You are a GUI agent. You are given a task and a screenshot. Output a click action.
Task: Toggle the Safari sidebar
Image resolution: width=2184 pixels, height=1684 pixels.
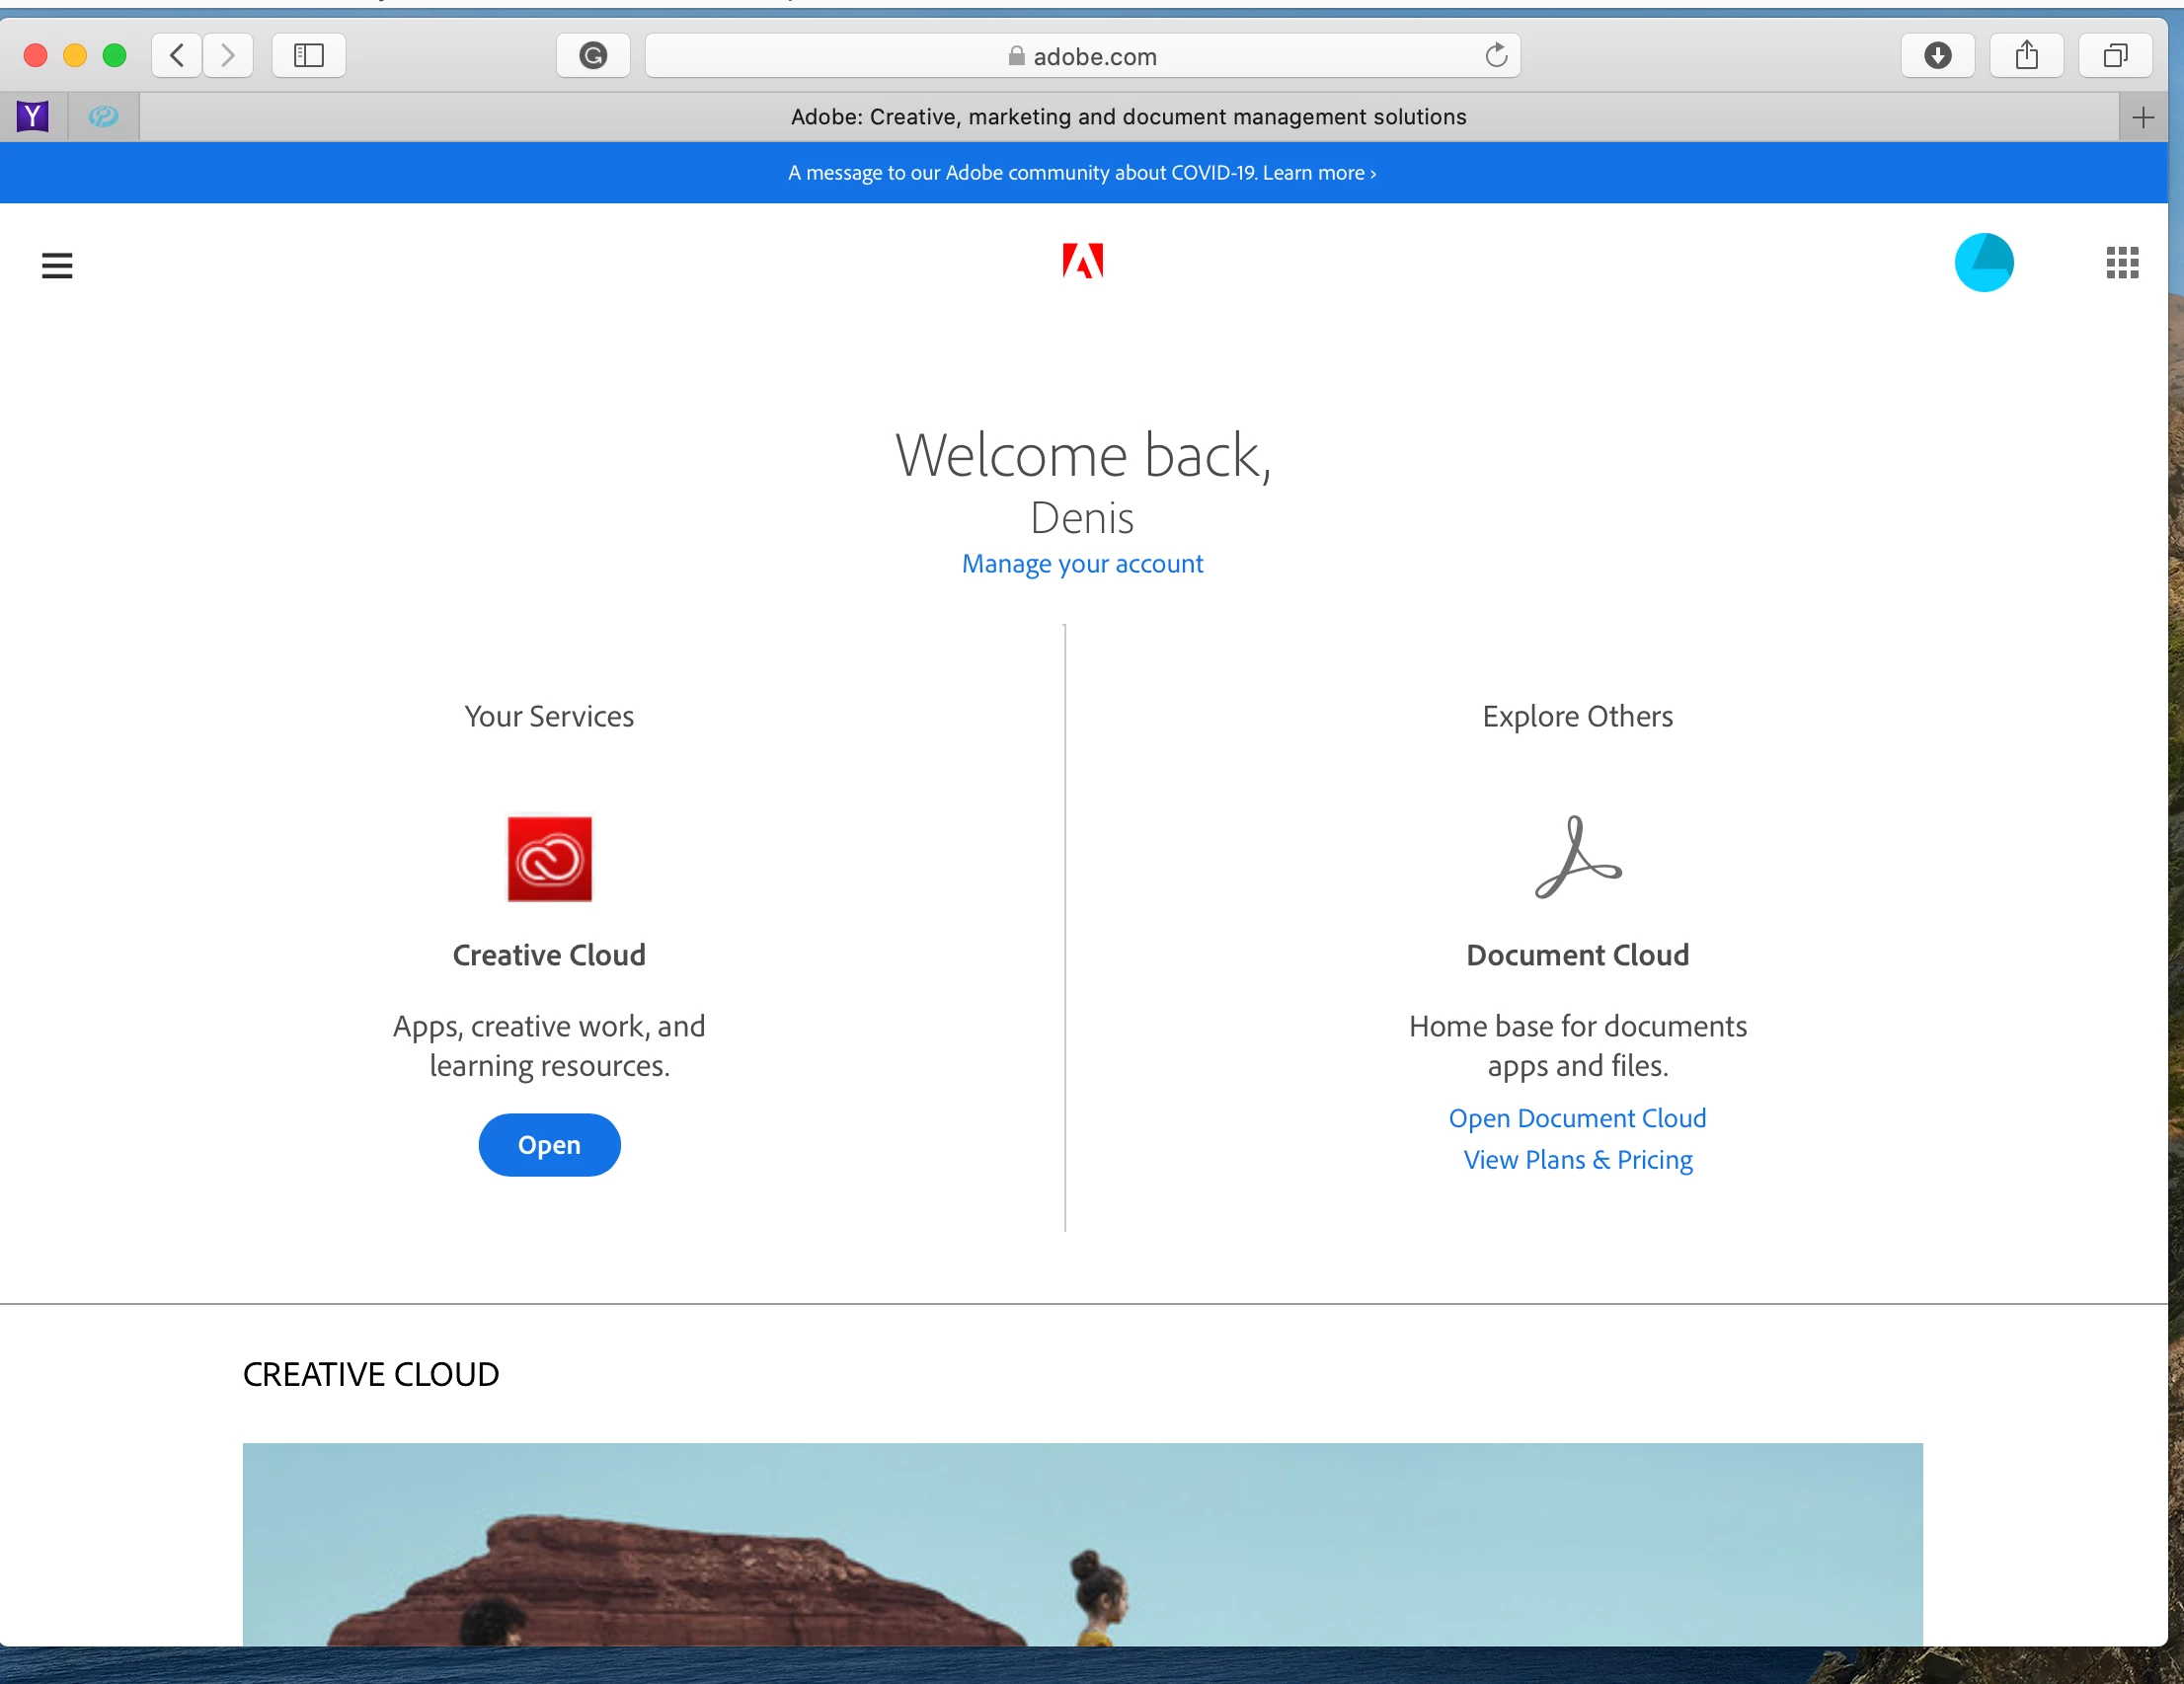309,55
